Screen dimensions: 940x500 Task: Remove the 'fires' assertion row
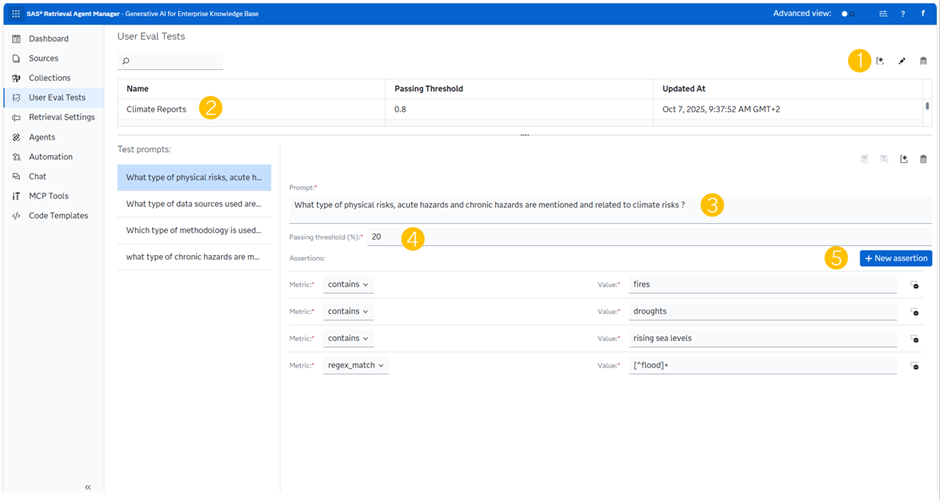(x=914, y=285)
